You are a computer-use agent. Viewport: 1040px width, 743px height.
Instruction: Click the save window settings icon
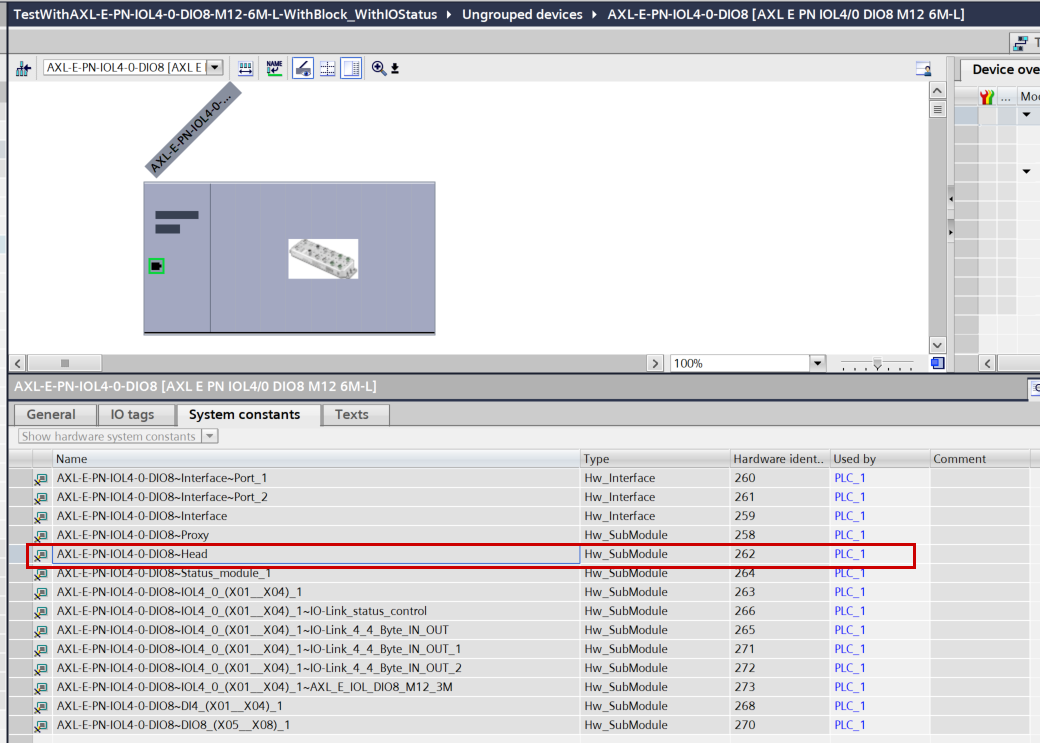(x=924, y=69)
